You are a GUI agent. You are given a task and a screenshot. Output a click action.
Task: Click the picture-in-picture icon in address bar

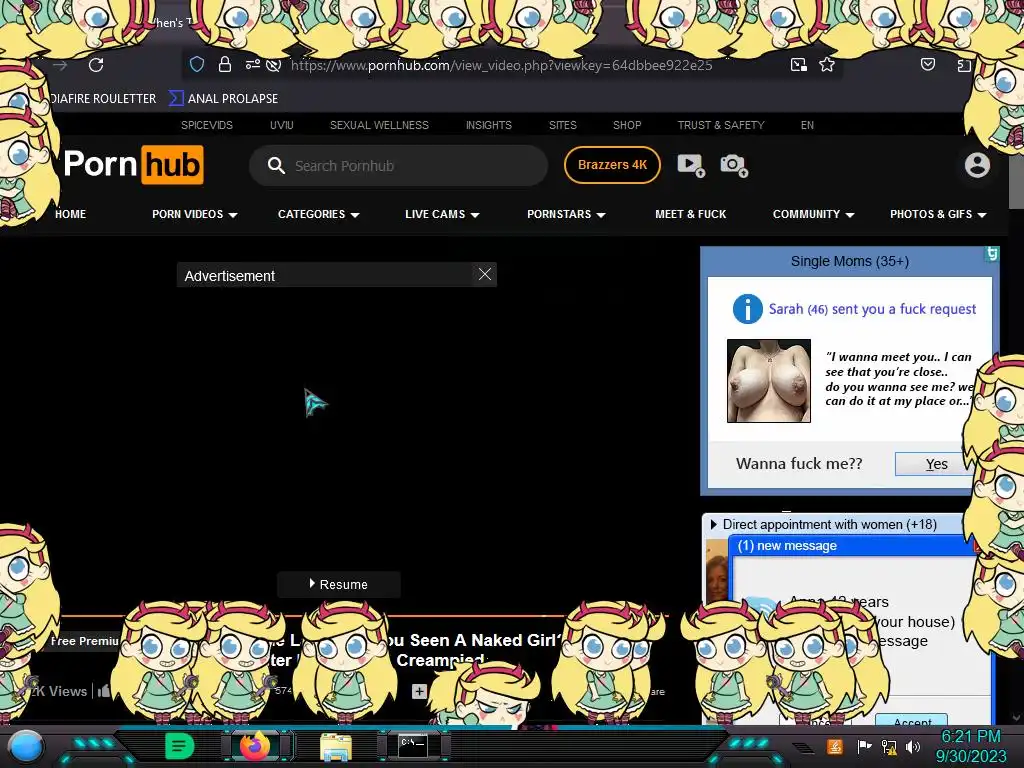click(x=798, y=64)
